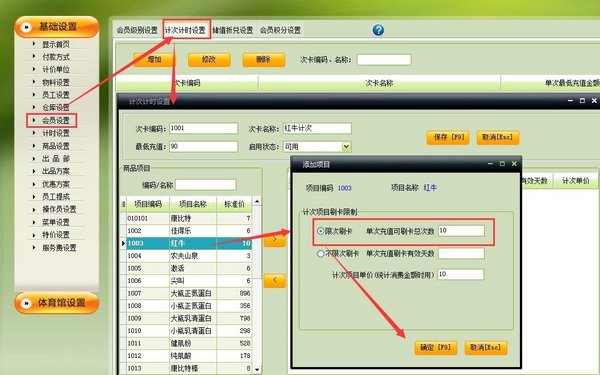Select the 康比特 row in product list

coord(189,218)
